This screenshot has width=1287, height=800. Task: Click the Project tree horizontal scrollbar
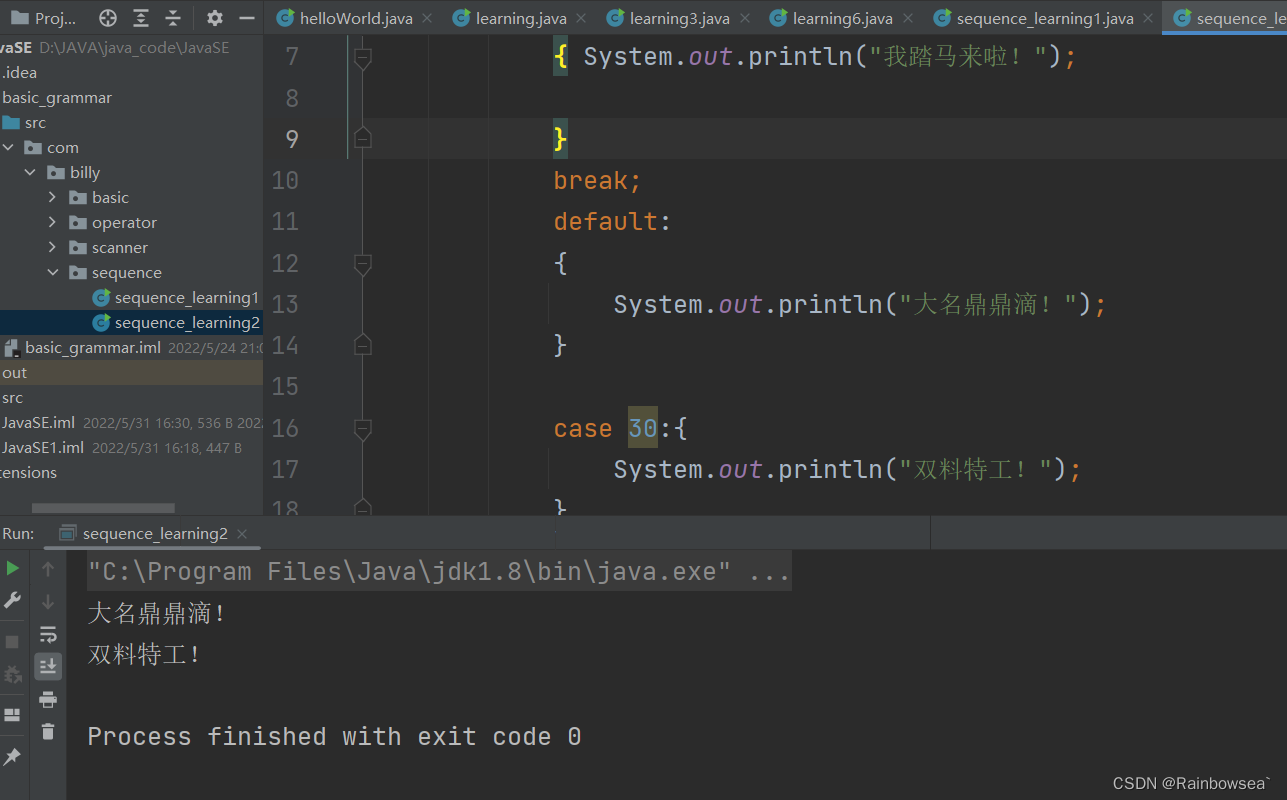coord(103,509)
